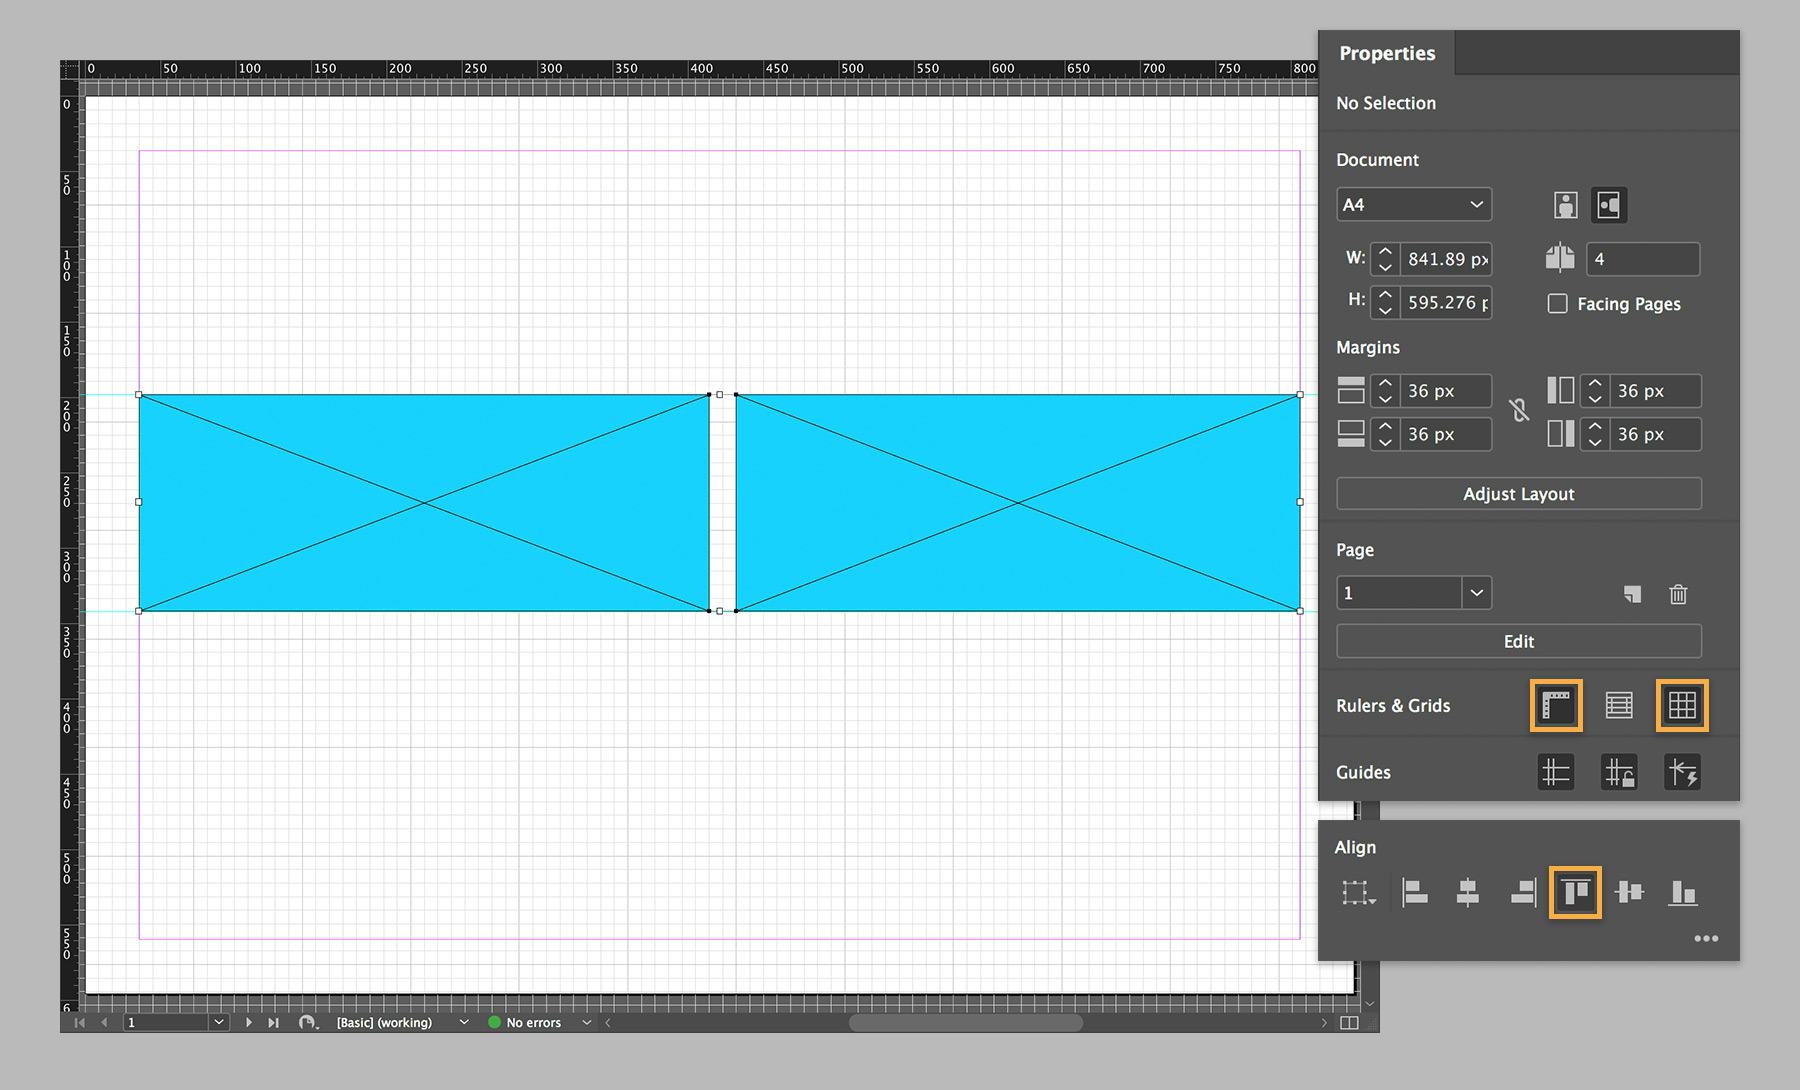The height and width of the screenshot is (1090, 1800).
Task: Select portrait orientation for the document
Action: tap(1565, 205)
